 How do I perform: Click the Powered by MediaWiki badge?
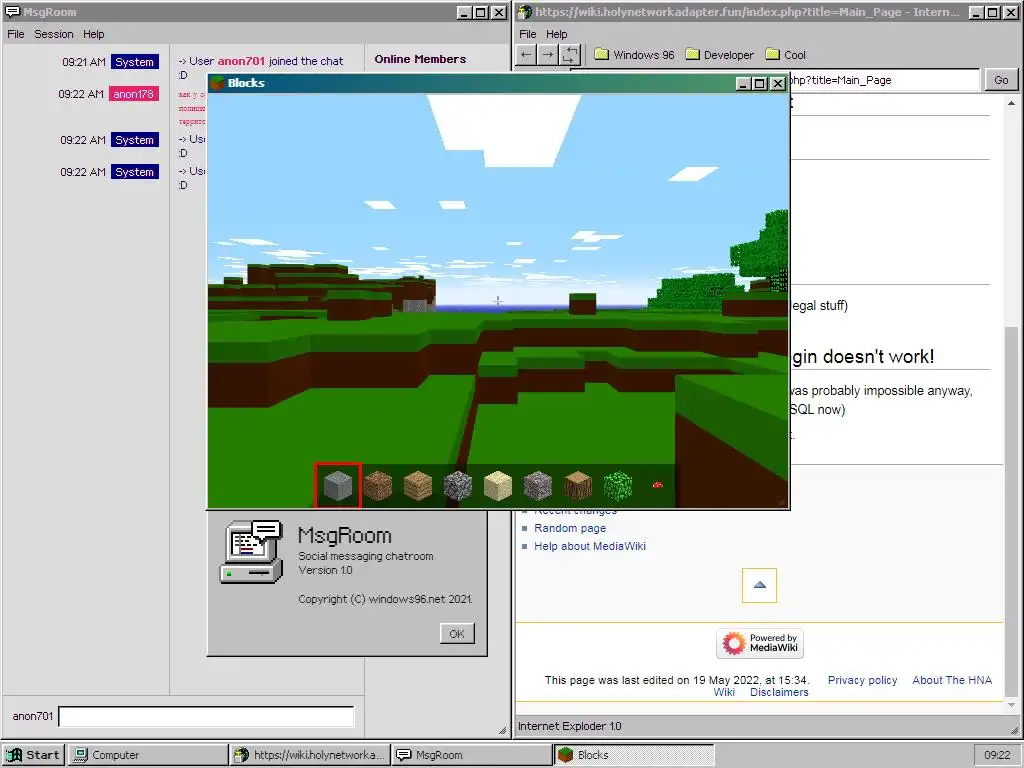point(760,643)
